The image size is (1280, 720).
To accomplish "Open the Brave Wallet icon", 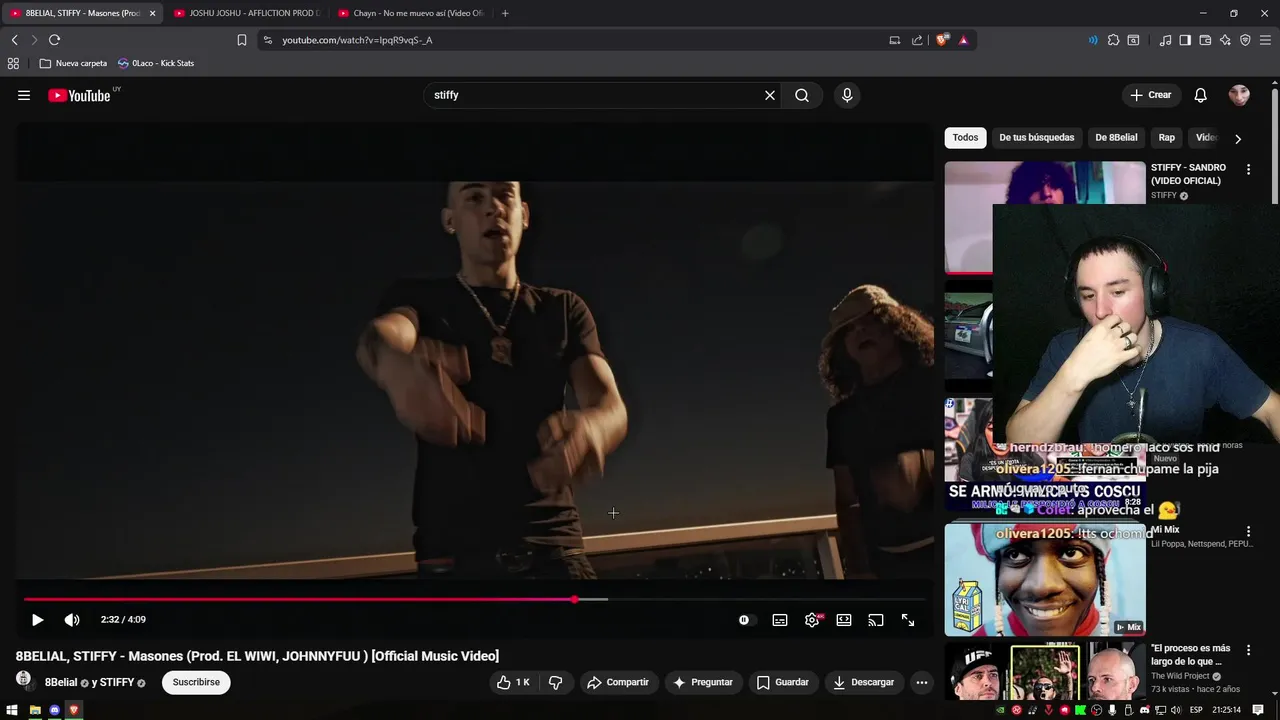I will [x=1205, y=40].
